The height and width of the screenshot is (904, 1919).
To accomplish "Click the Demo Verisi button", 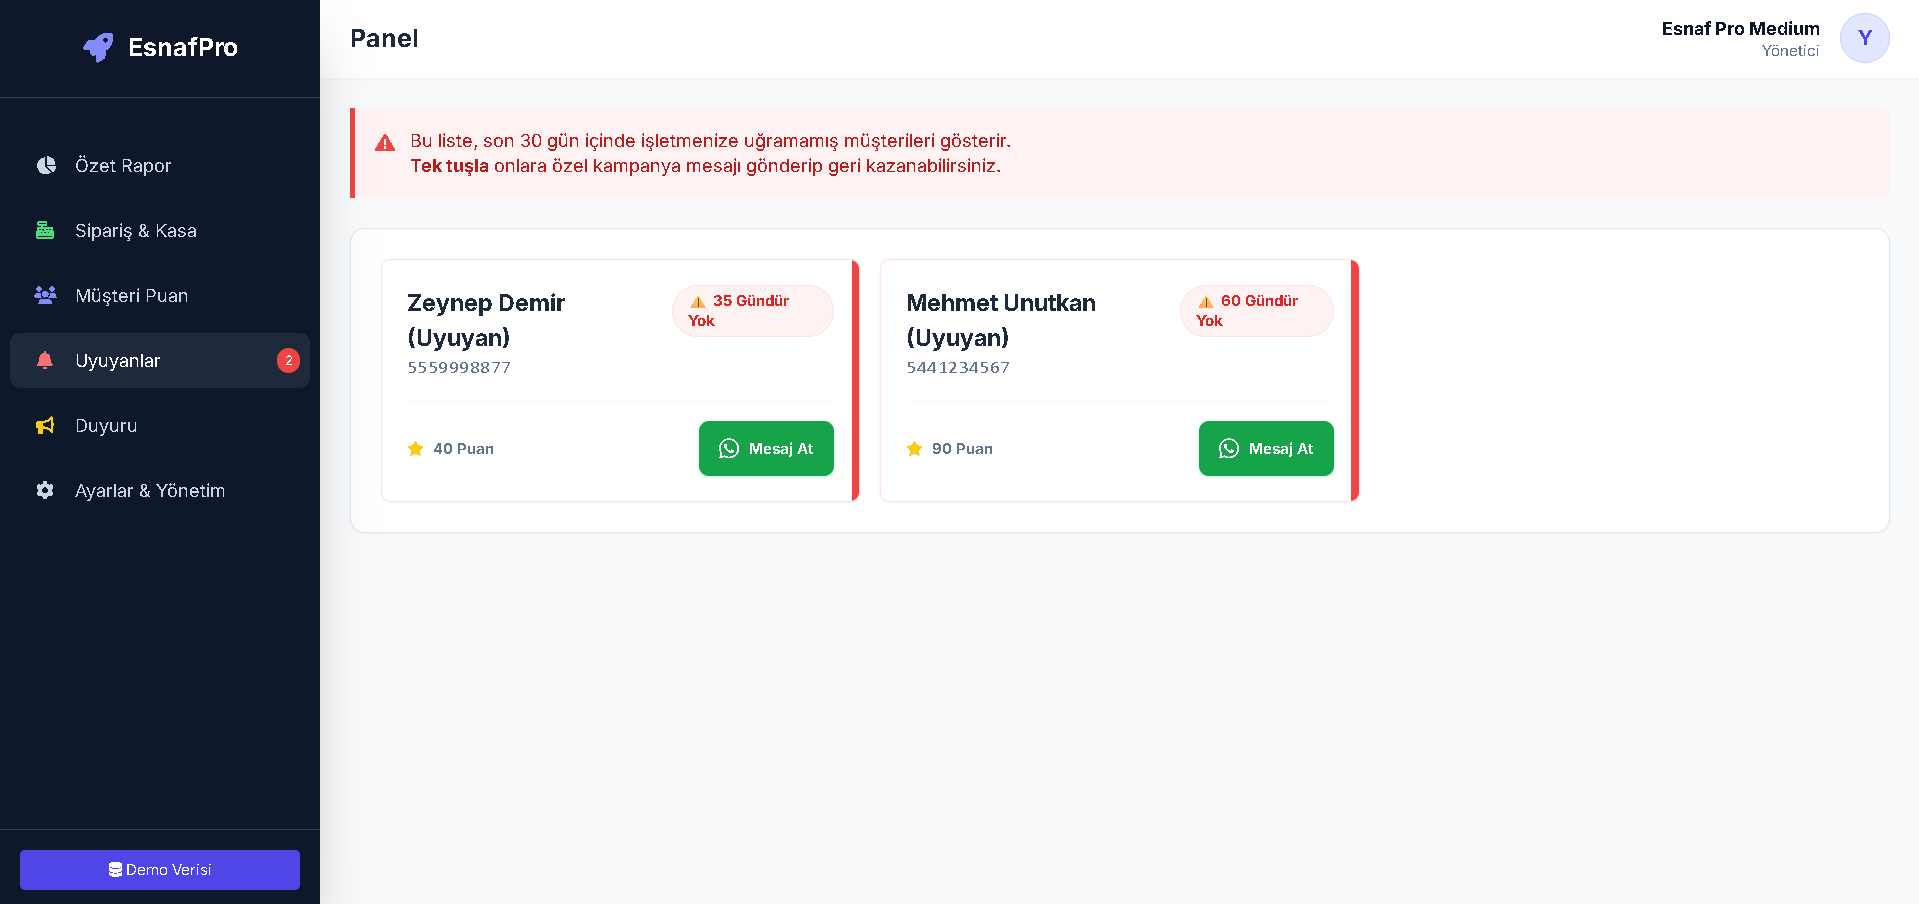I will 160,870.
